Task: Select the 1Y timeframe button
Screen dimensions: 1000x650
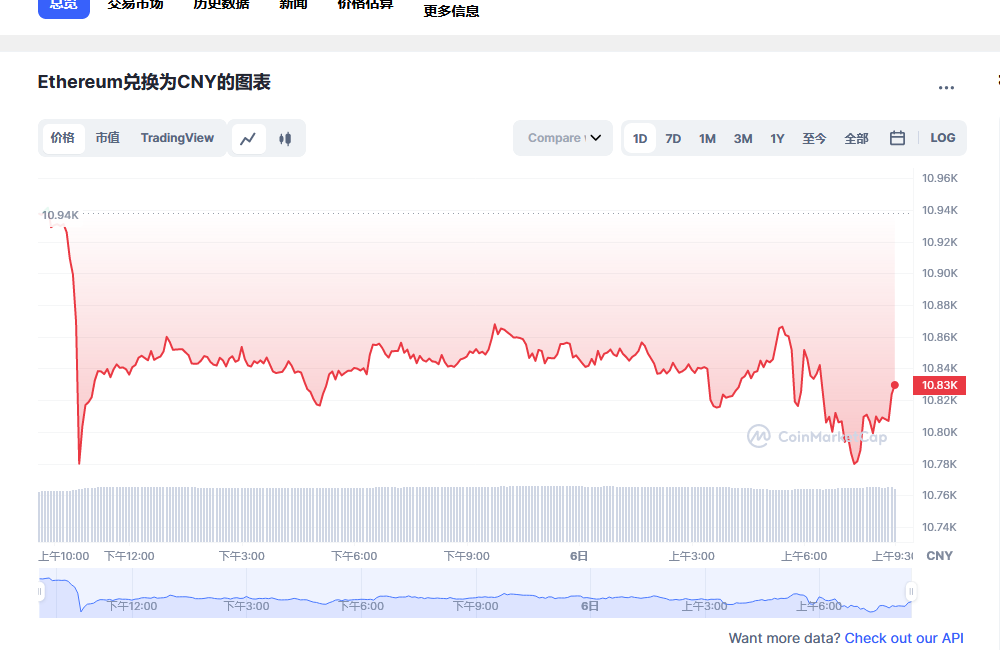Action: [x=777, y=138]
